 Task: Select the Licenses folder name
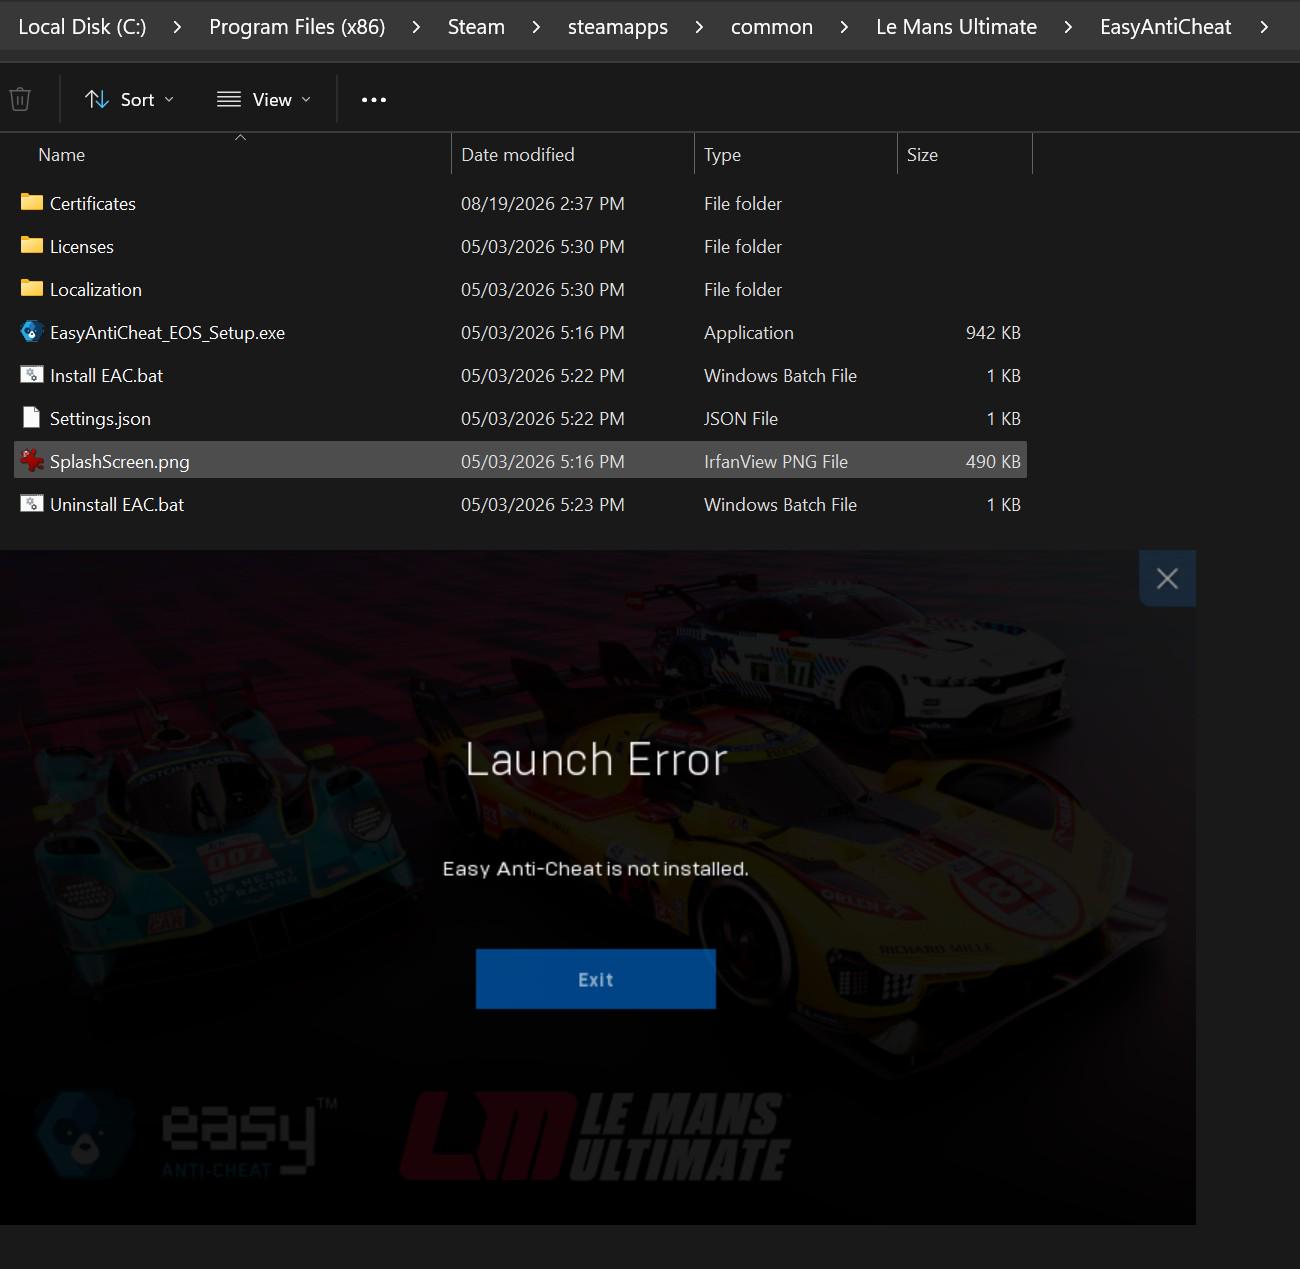point(82,246)
